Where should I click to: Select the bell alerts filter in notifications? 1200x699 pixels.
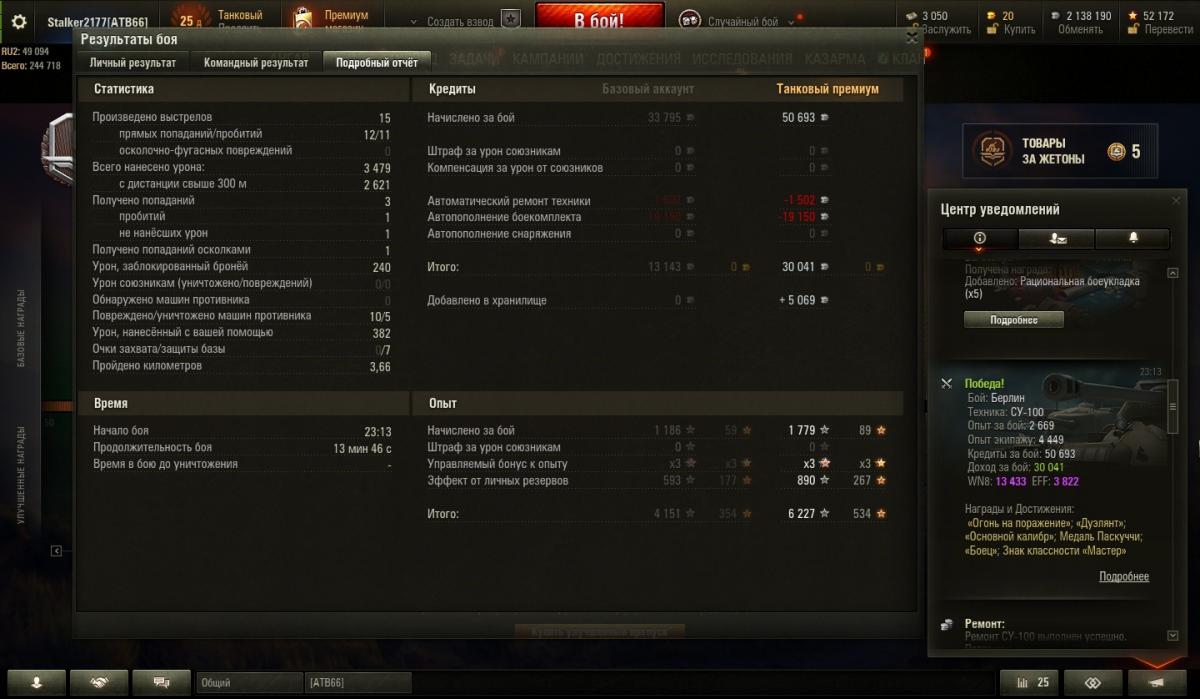click(x=1133, y=238)
